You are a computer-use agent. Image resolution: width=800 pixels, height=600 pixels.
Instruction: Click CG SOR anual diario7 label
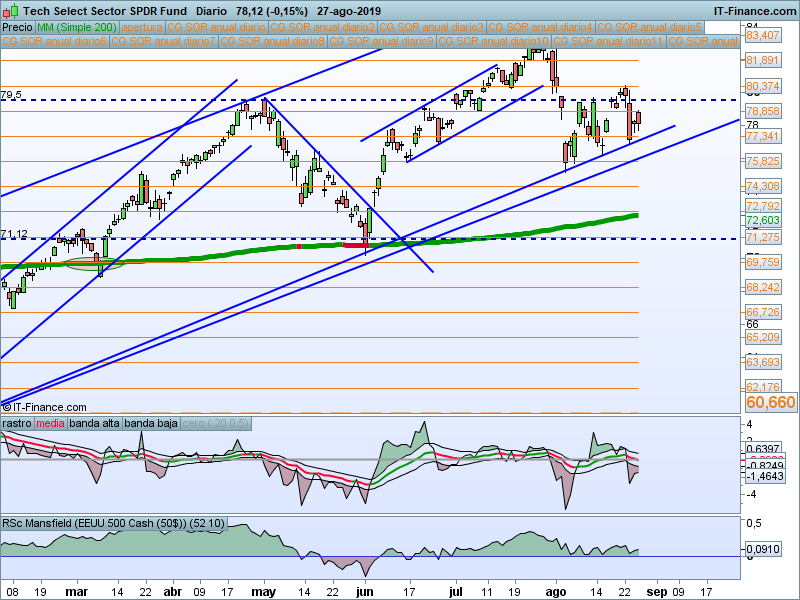click(164, 41)
